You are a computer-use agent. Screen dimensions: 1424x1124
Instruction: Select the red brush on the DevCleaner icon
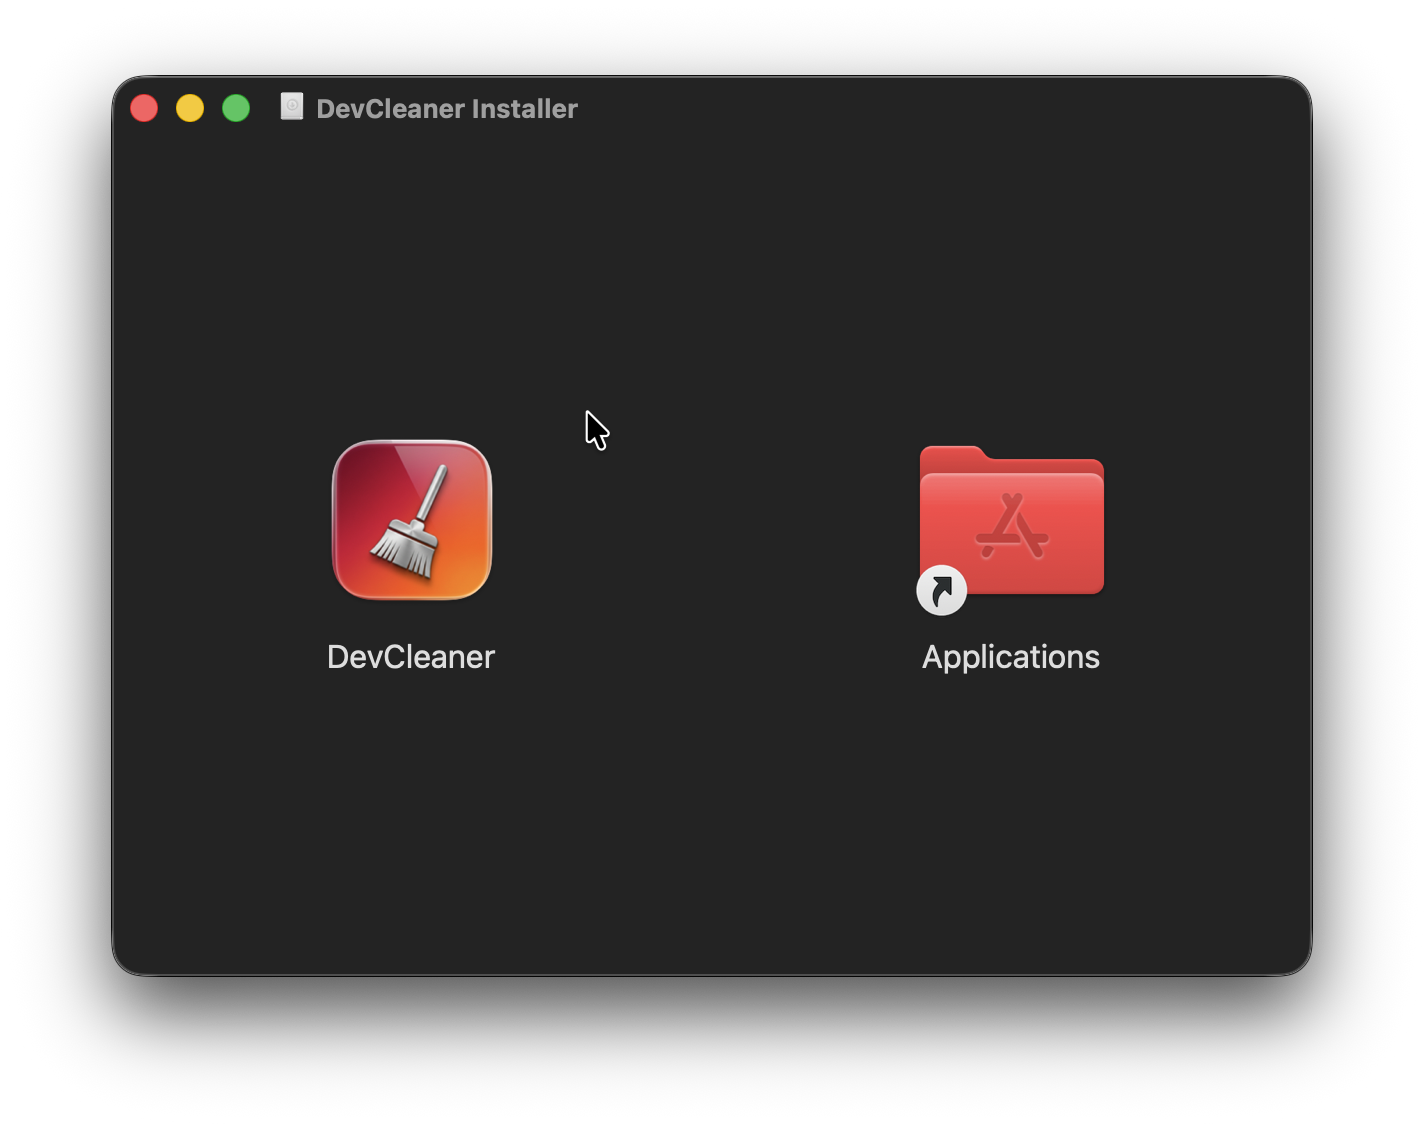[411, 520]
